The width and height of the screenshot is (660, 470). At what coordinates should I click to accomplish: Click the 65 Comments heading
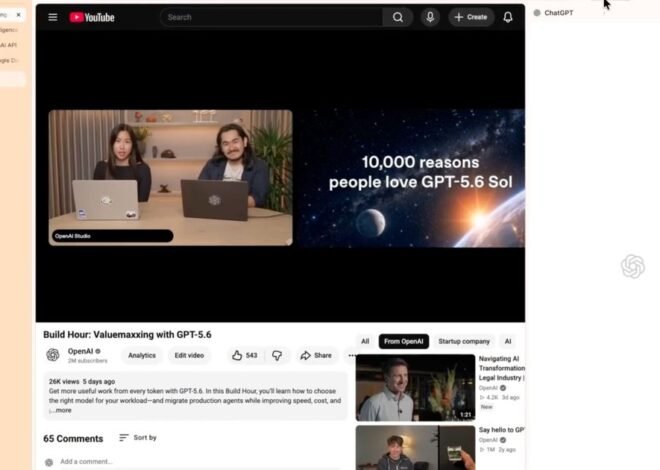pyautogui.click(x=73, y=438)
